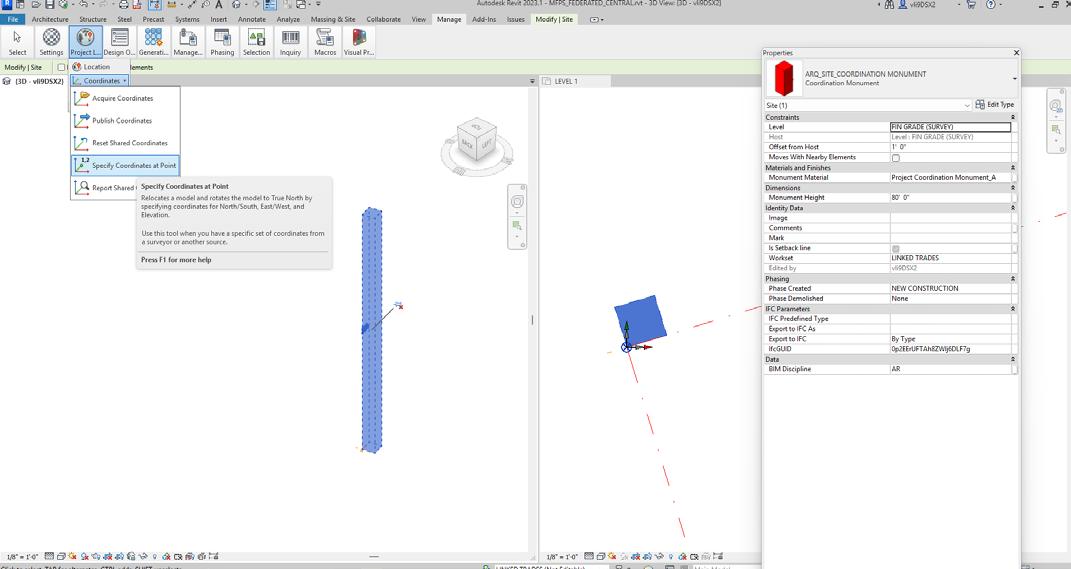Choose Specify Coordinates at Point
Image resolution: width=1071 pixels, height=569 pixels.
coord(125,165)
